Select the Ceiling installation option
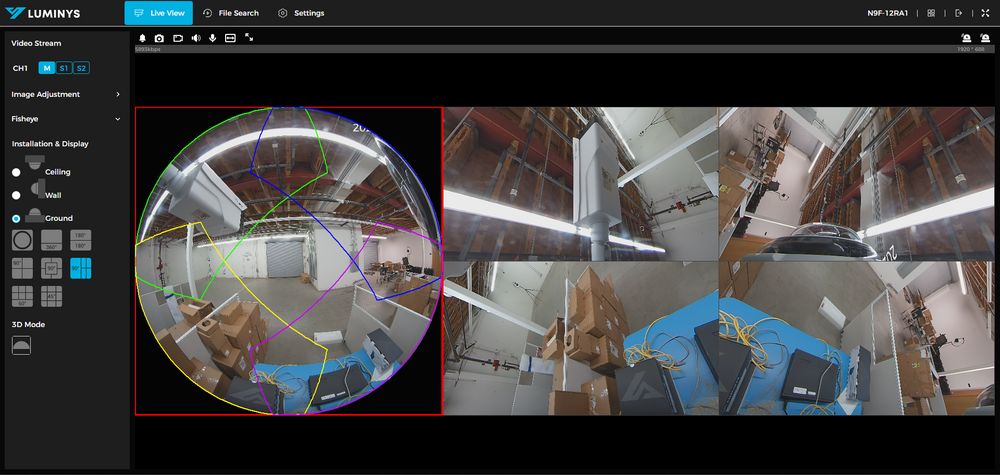Image resolution: width=1000 pixels, height=475 pixels. pyautogui.click(x=16, y=172)
